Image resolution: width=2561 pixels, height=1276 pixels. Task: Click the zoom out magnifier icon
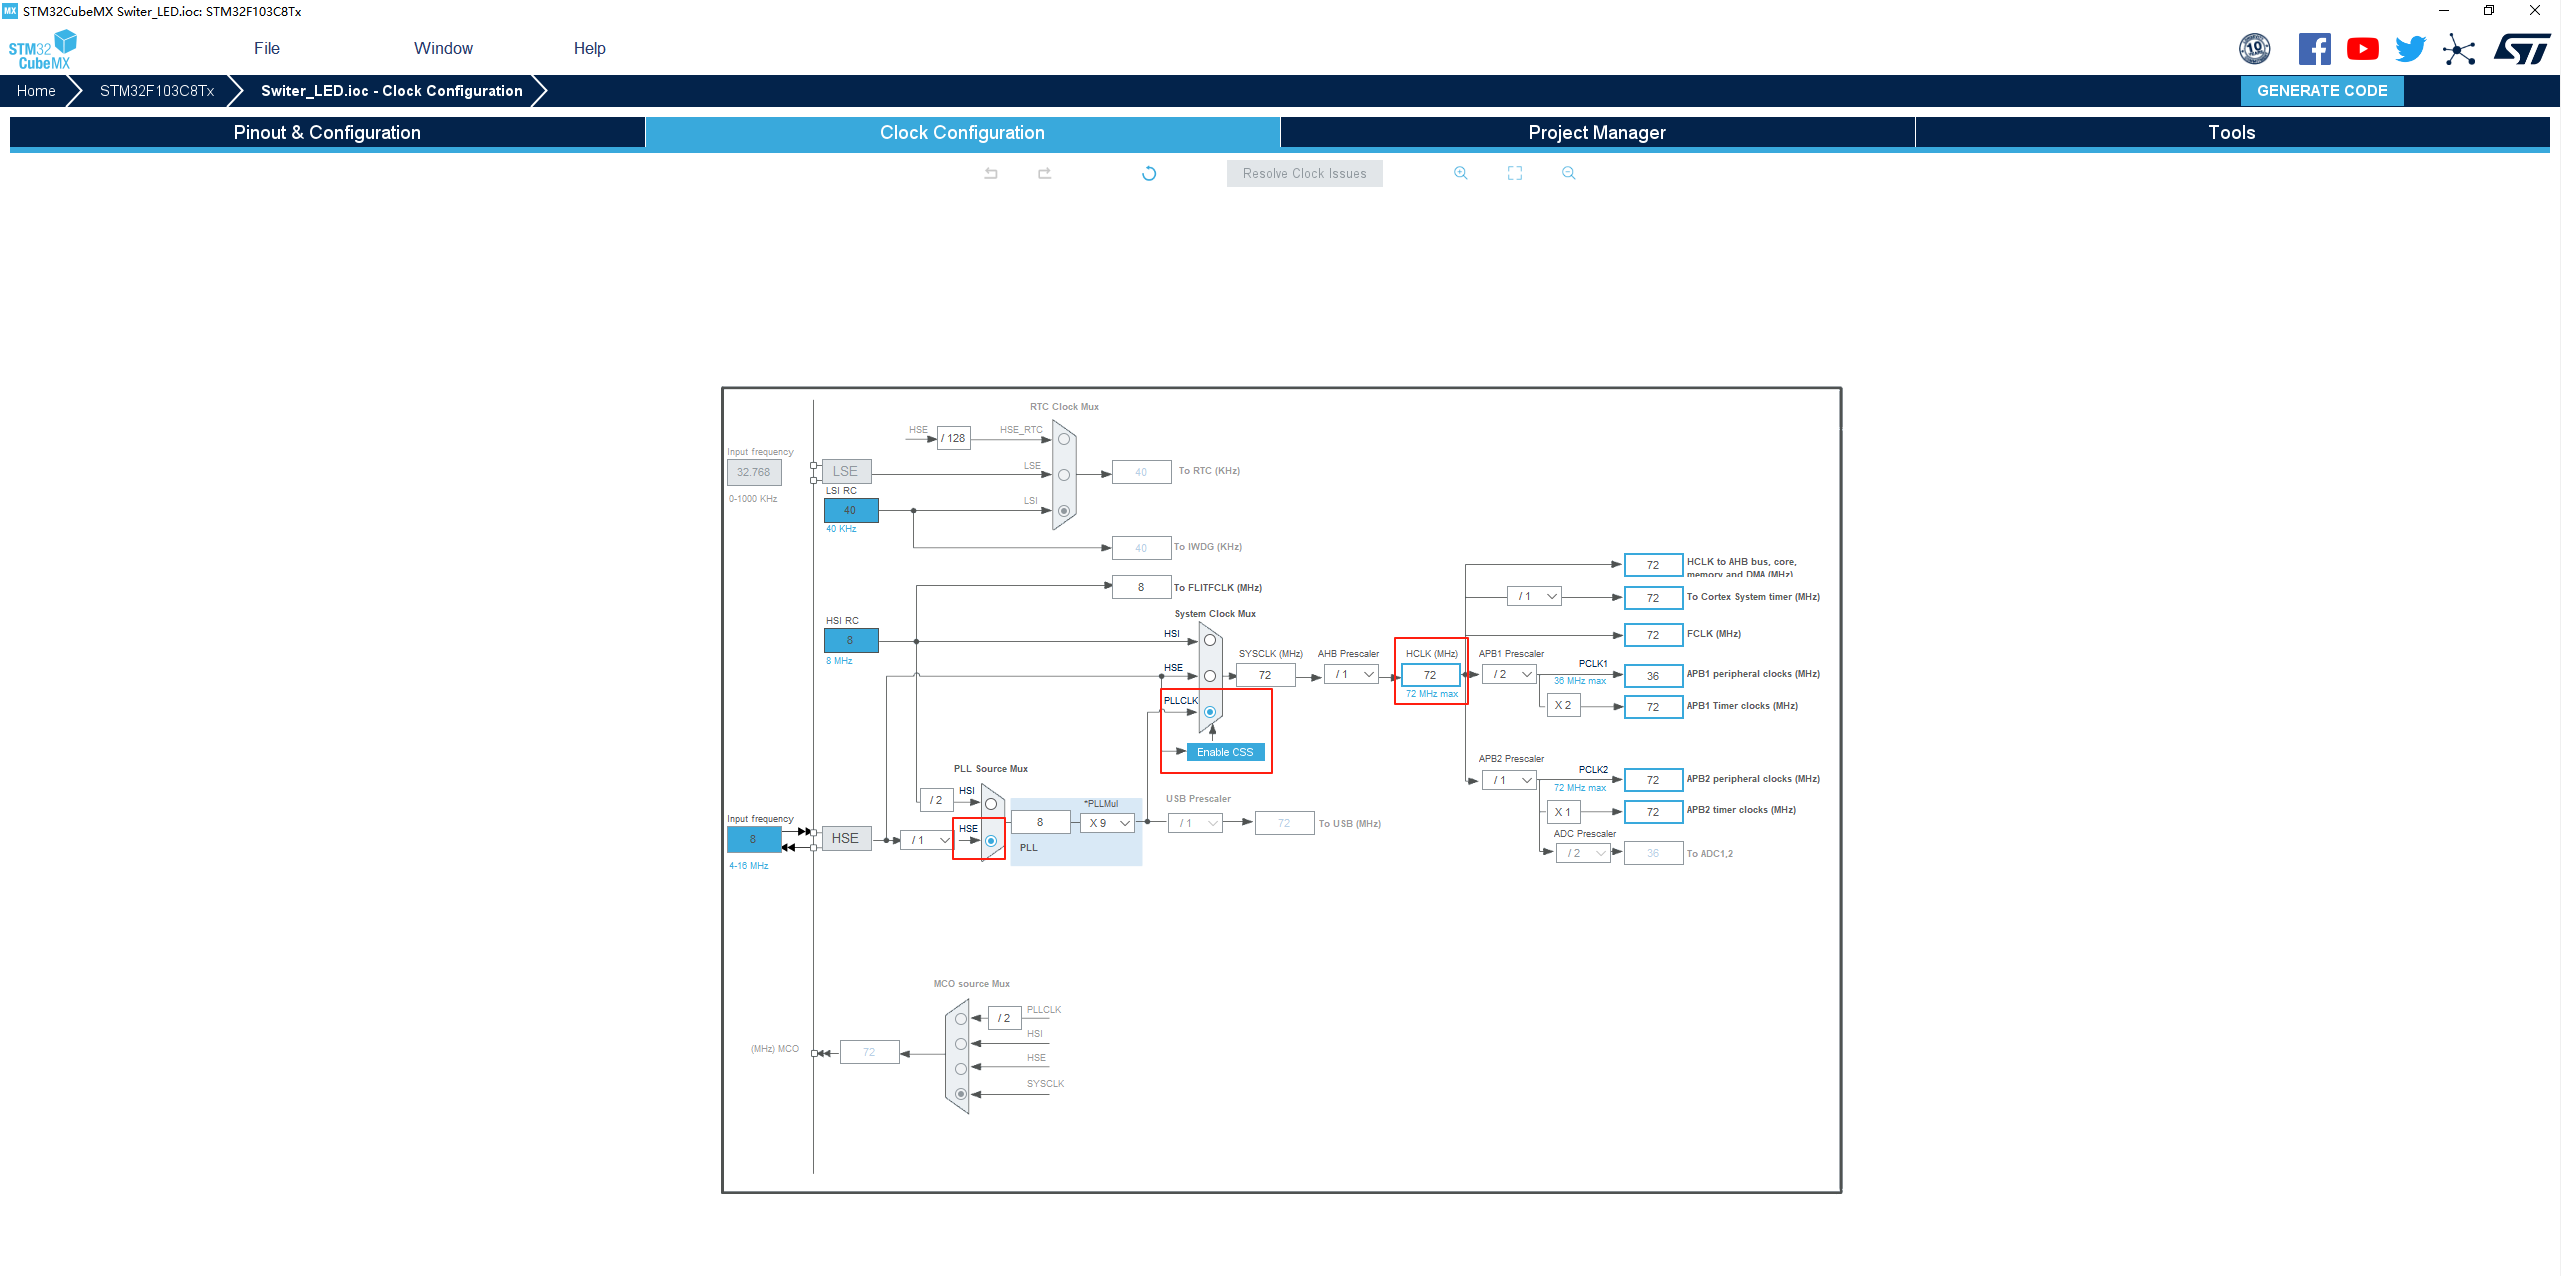(x=1569, y=173)
